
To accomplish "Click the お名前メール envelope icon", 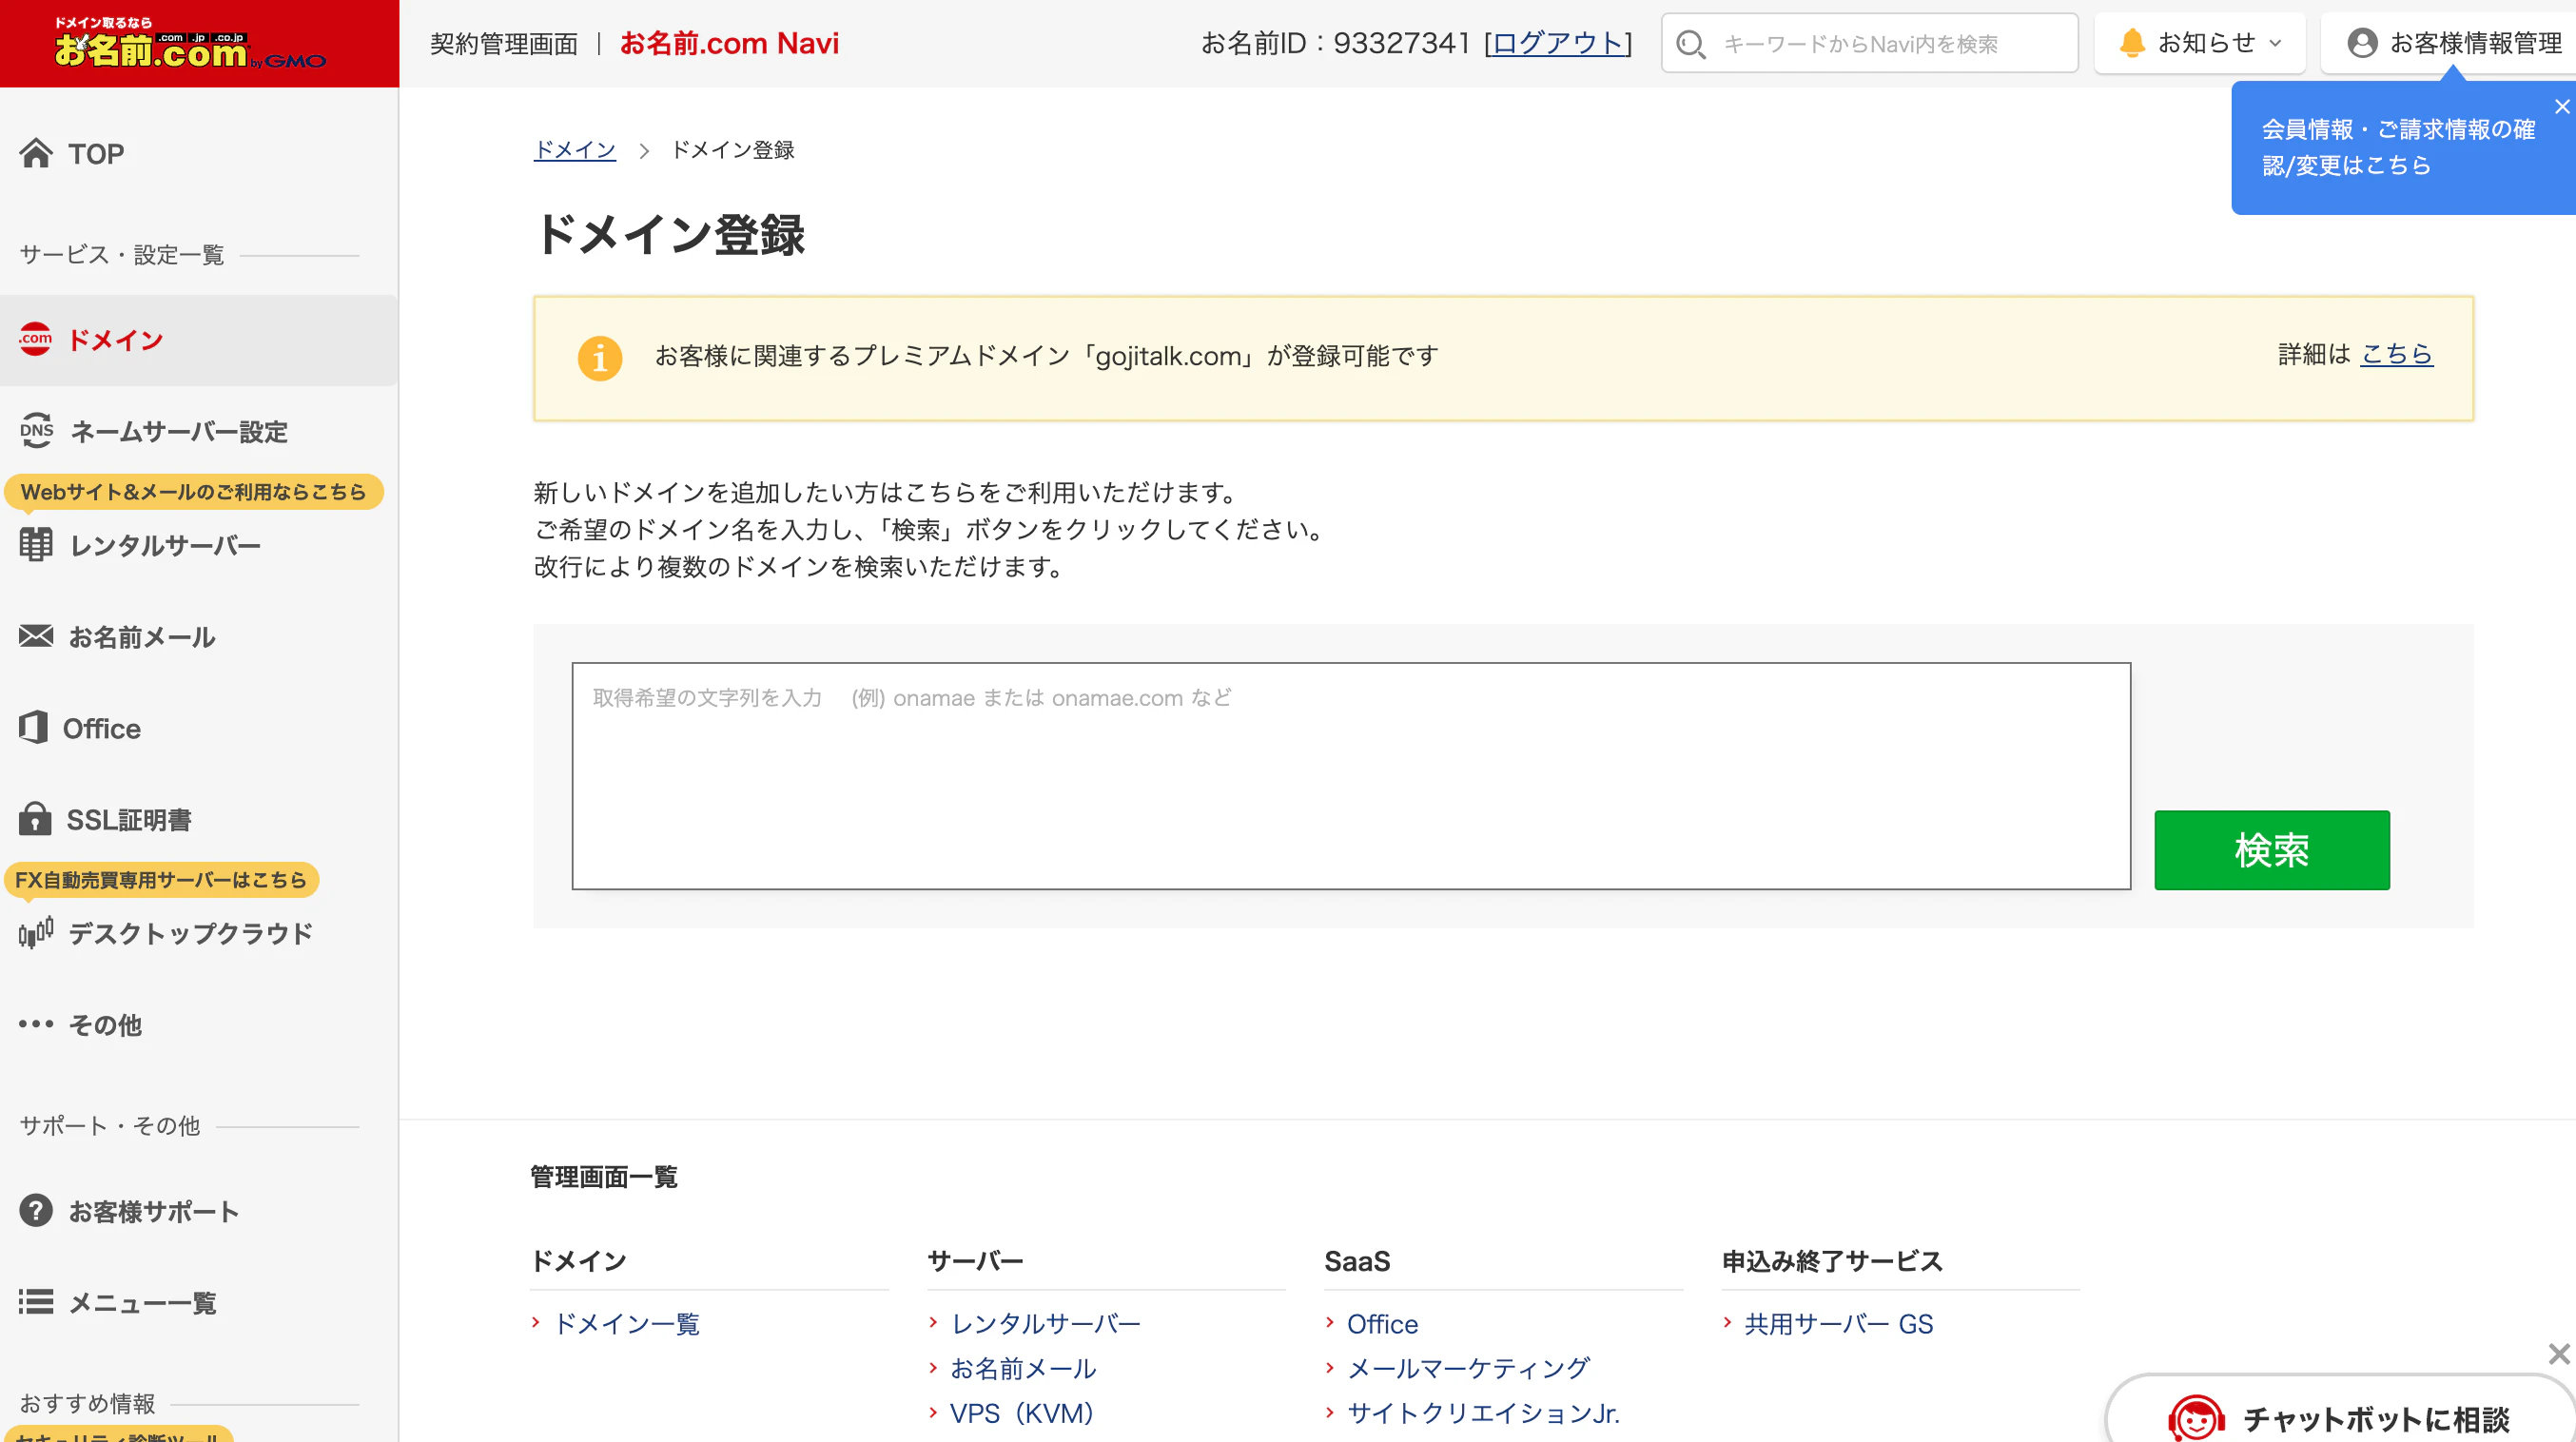I will (36, 636).
